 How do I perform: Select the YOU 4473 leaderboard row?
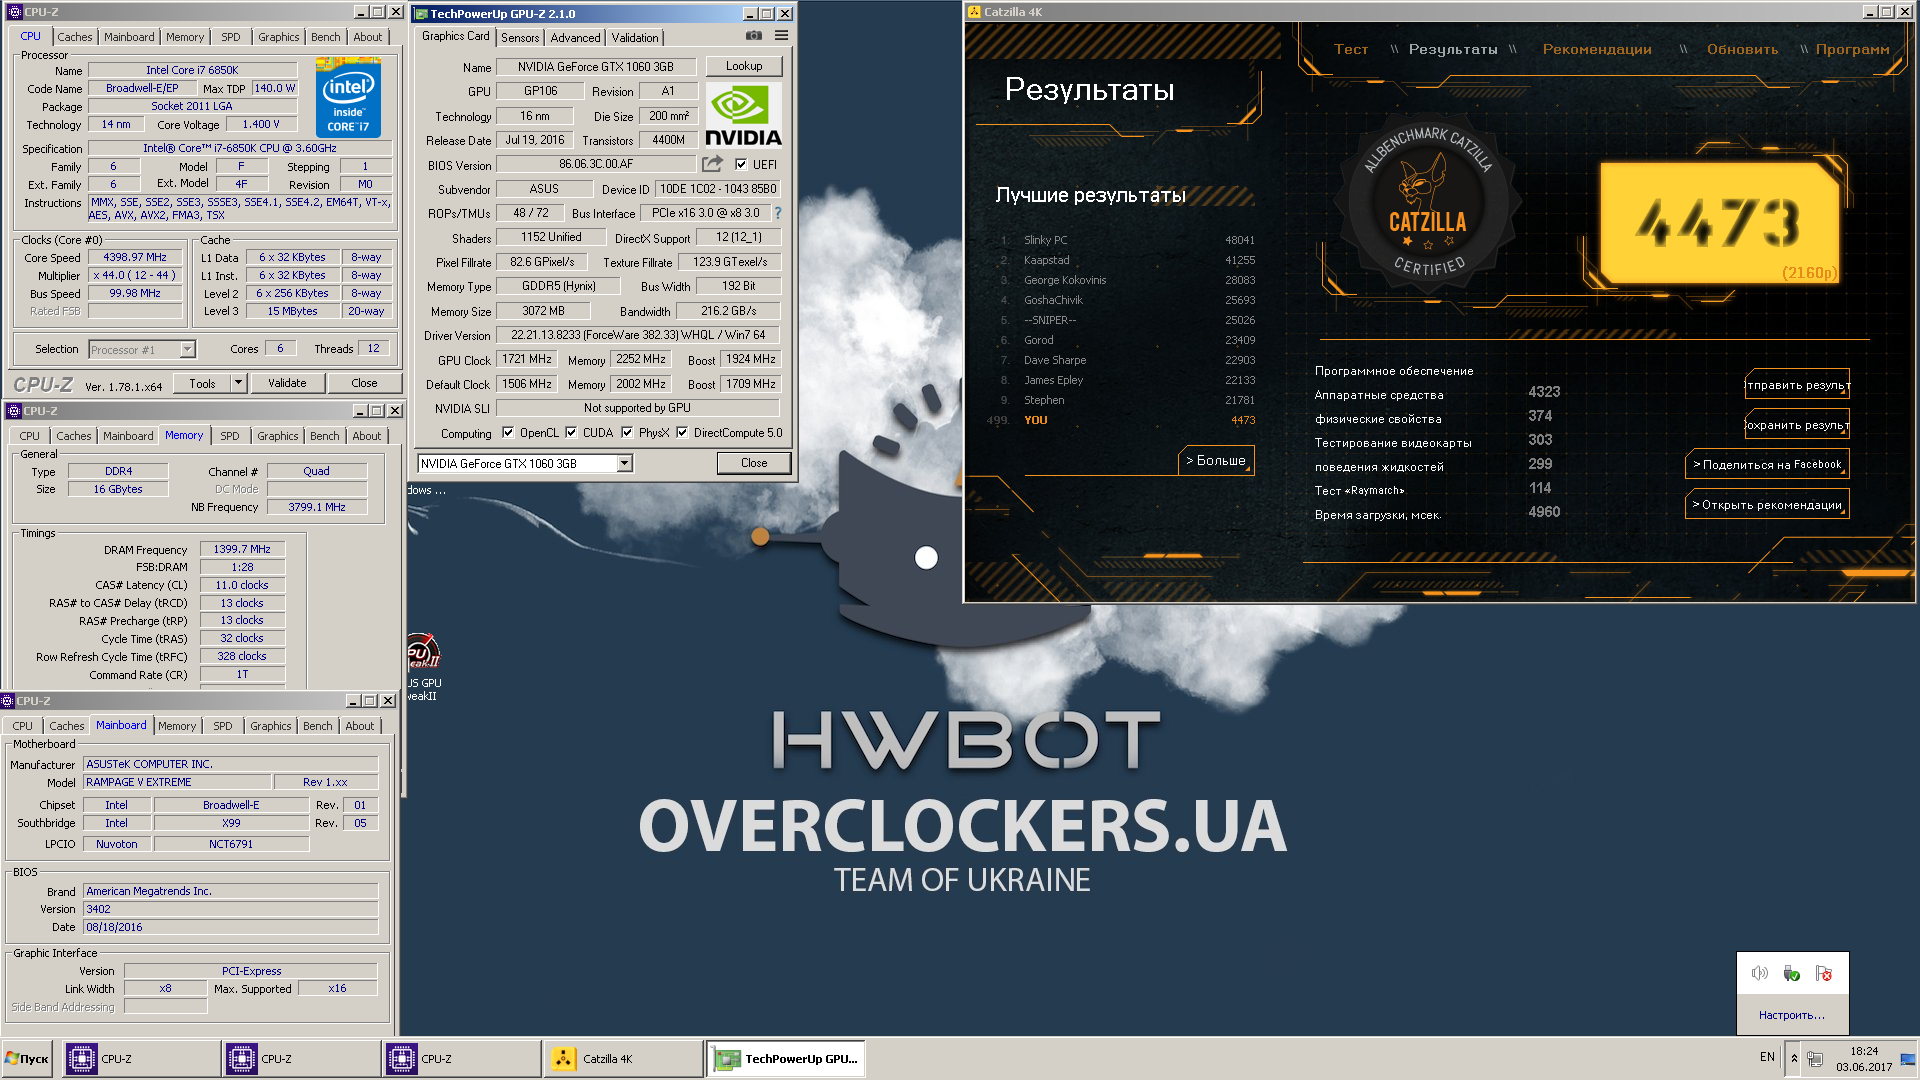[1123, 420]
